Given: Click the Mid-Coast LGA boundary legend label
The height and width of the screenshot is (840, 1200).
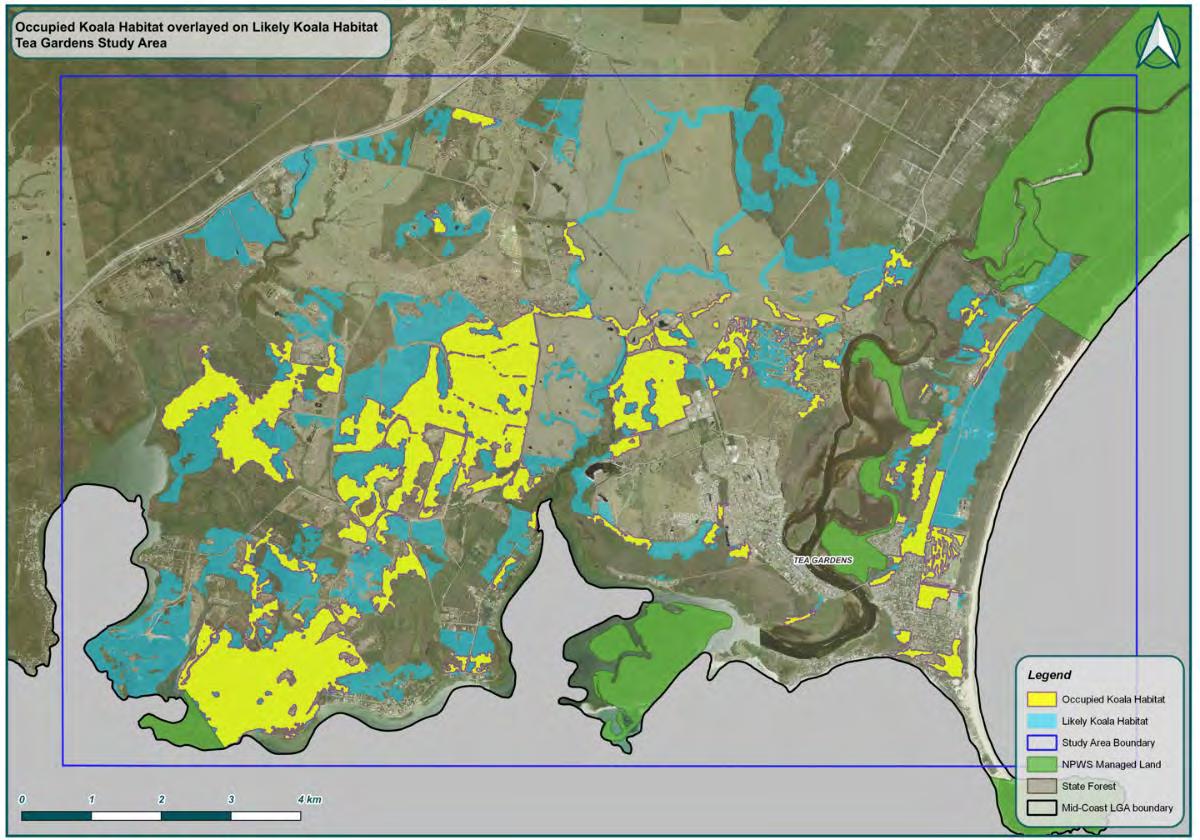Looking at the screenshot, I should pos(1117,808).
